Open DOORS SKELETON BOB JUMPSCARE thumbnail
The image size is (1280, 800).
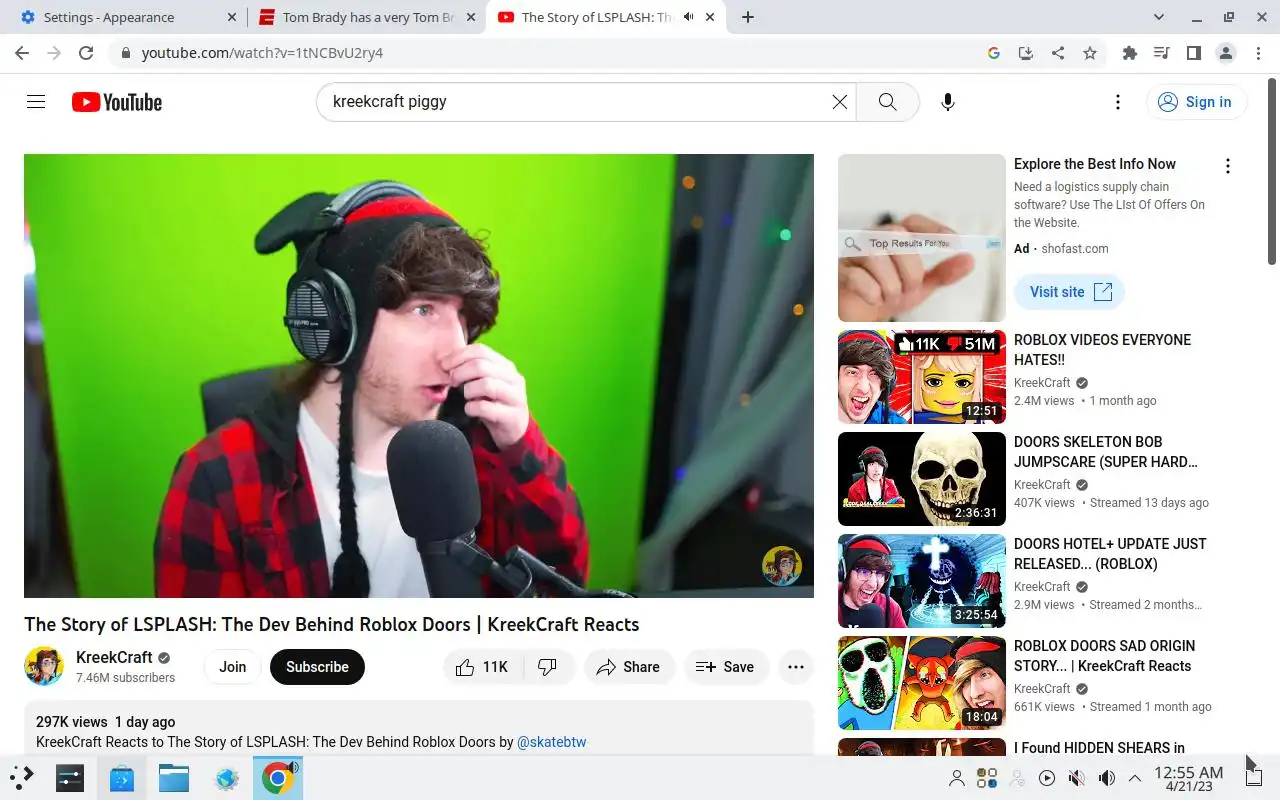(922, 479)
